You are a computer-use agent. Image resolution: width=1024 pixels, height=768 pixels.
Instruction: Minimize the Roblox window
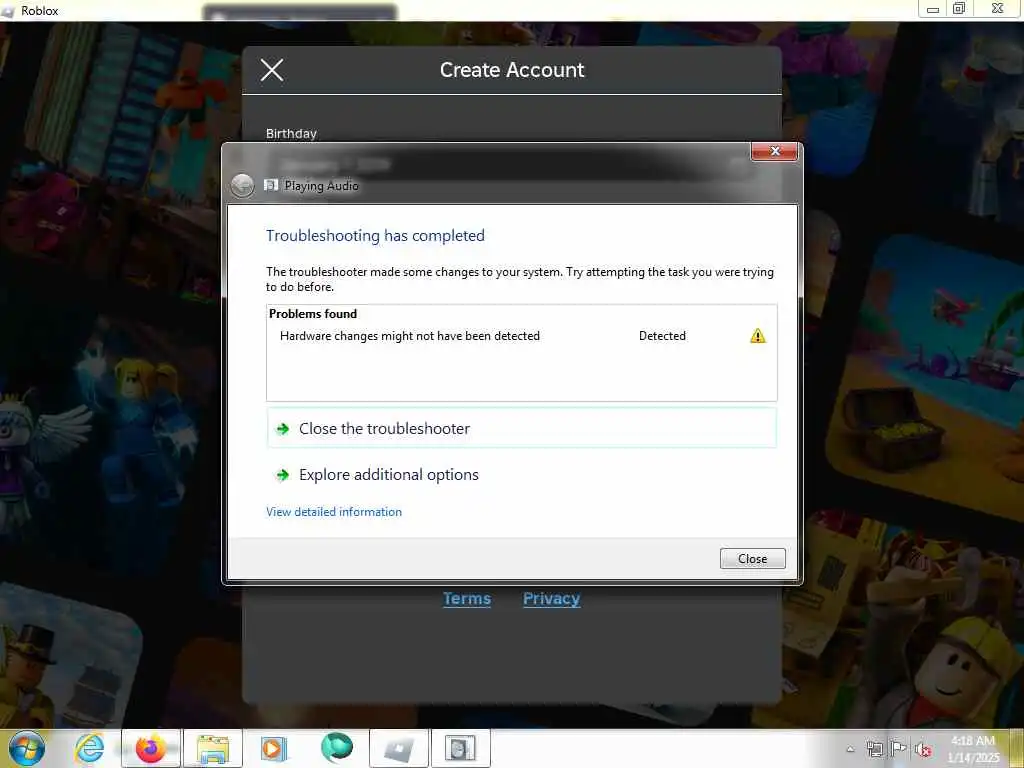tap(933, 9)
